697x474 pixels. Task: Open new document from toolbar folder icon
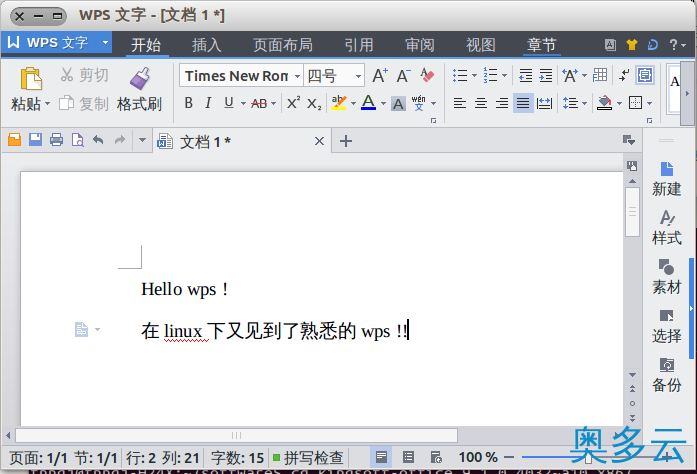point(15,140)
